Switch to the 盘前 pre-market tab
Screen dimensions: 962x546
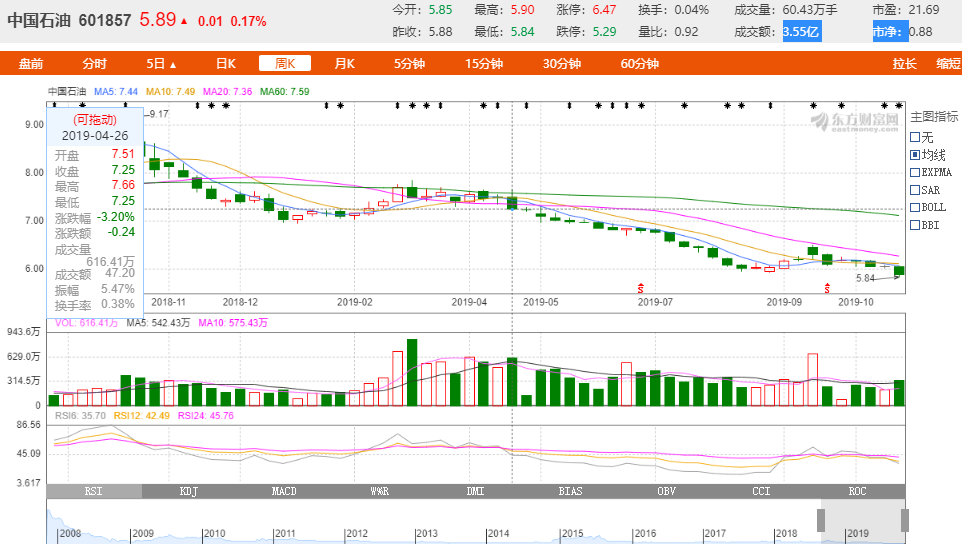tap(31, 64)
